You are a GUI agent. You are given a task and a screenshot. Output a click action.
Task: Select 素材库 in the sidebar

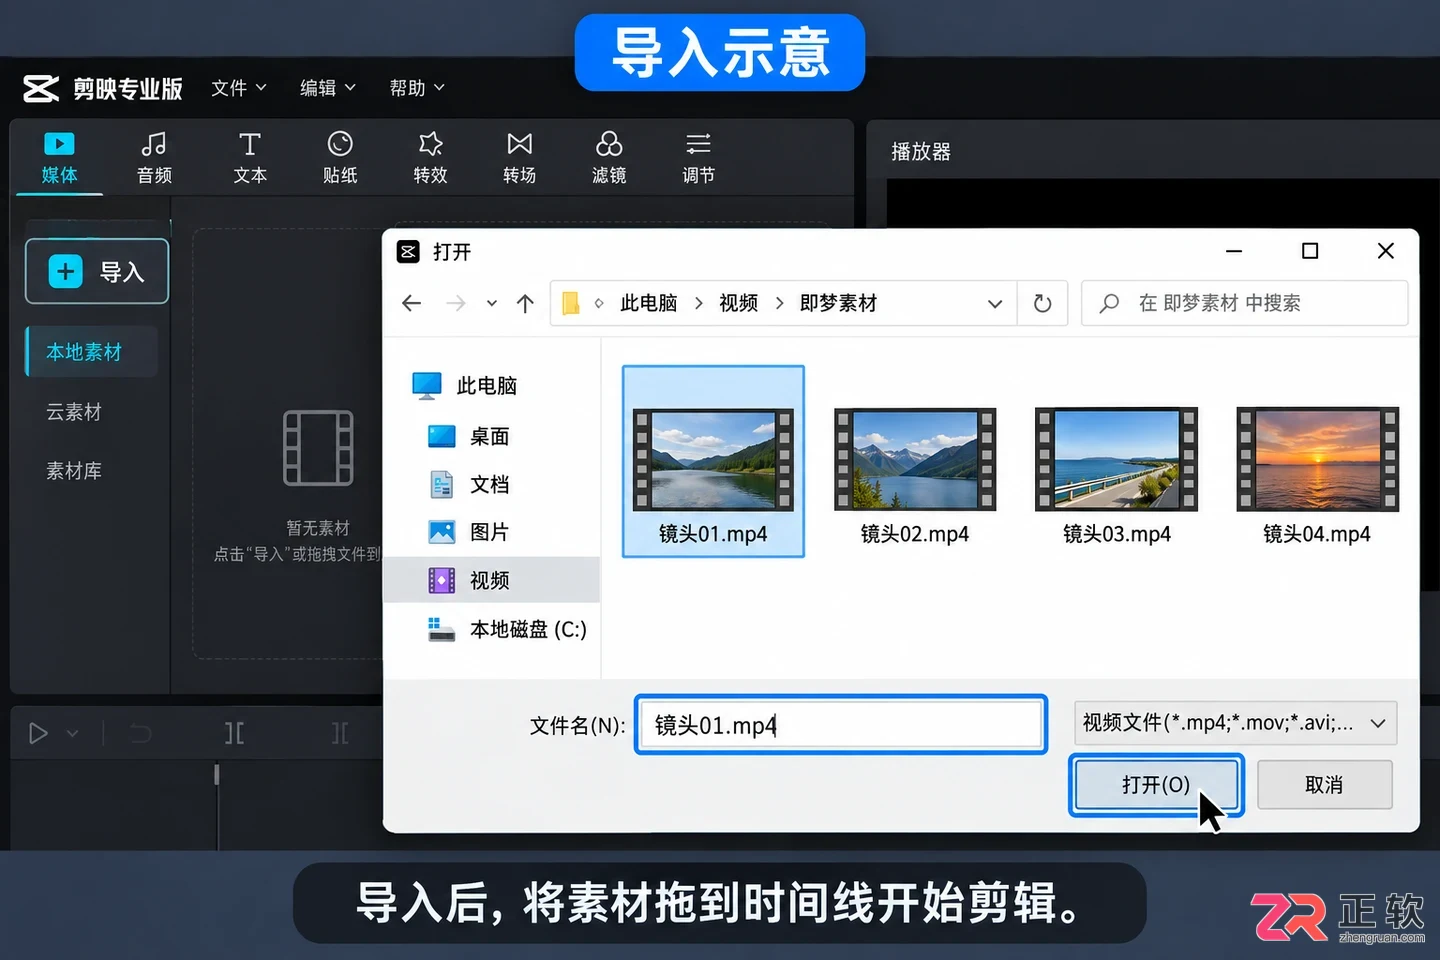(x=74, y=471)
